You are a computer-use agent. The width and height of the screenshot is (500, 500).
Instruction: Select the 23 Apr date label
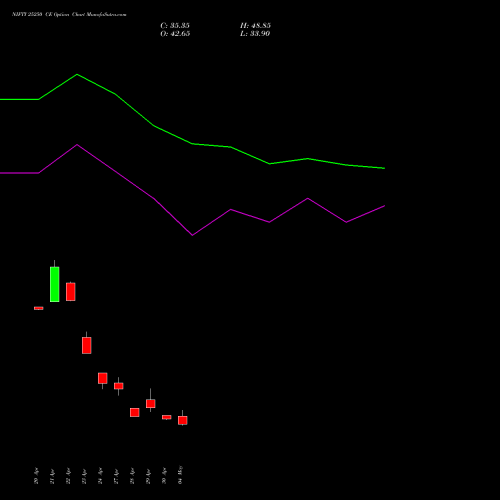pos(84,476)
